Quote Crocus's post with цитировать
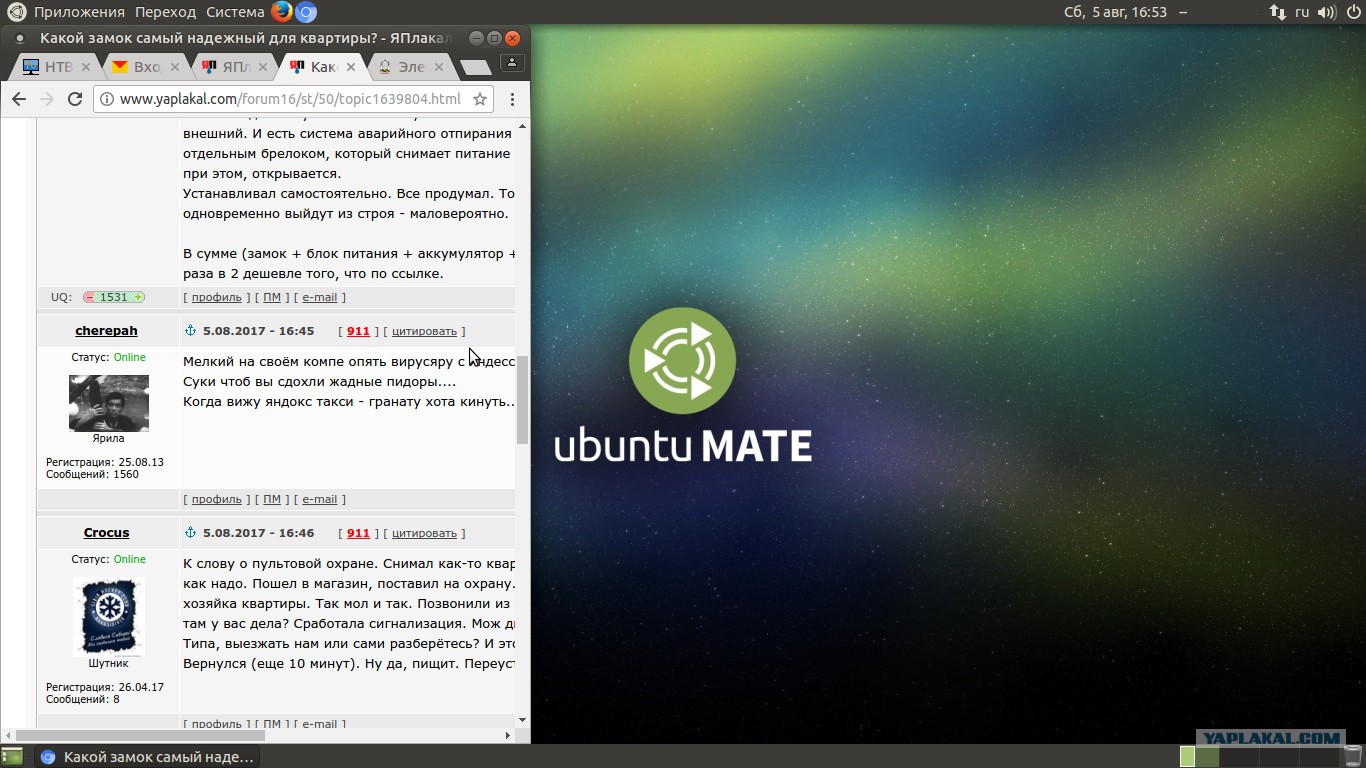This screenshot has width=1366, height=768. pos(424,533)
